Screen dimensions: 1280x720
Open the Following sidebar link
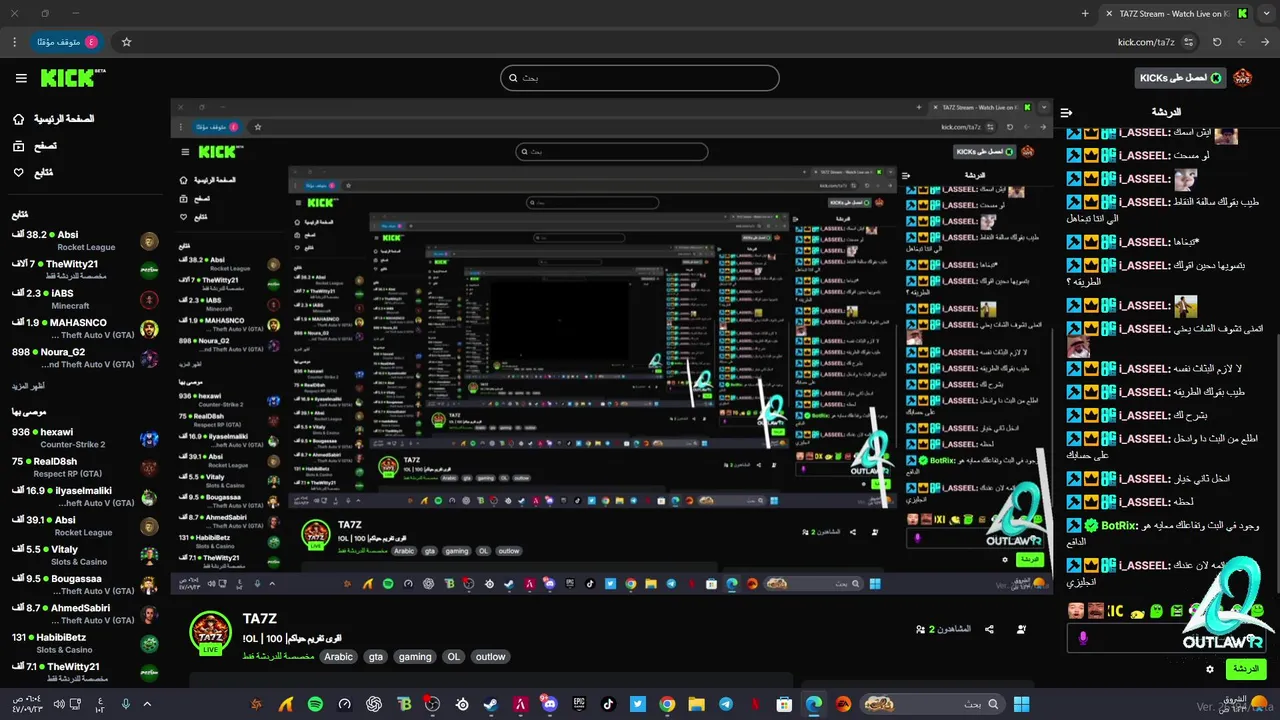tap(32, 173)
